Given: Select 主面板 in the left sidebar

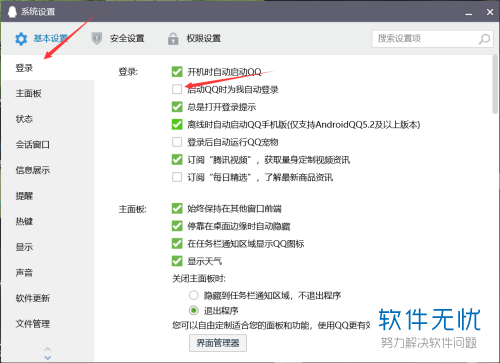Looking at the screenshot, I should pyautogui.click(x=48, y=93).
